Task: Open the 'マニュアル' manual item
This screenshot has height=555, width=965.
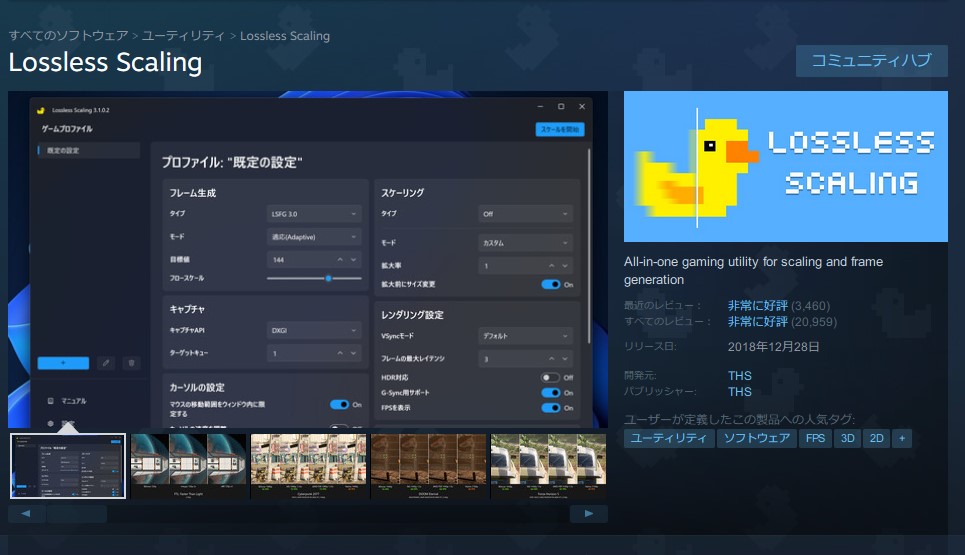Action: click(x=68, y=401)
